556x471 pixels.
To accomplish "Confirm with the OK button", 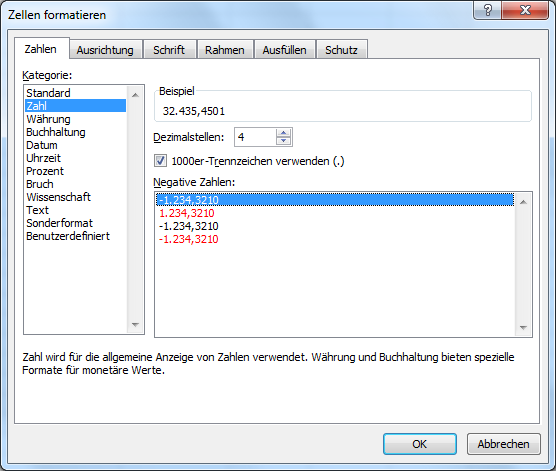I will click(x=419, y=444).
